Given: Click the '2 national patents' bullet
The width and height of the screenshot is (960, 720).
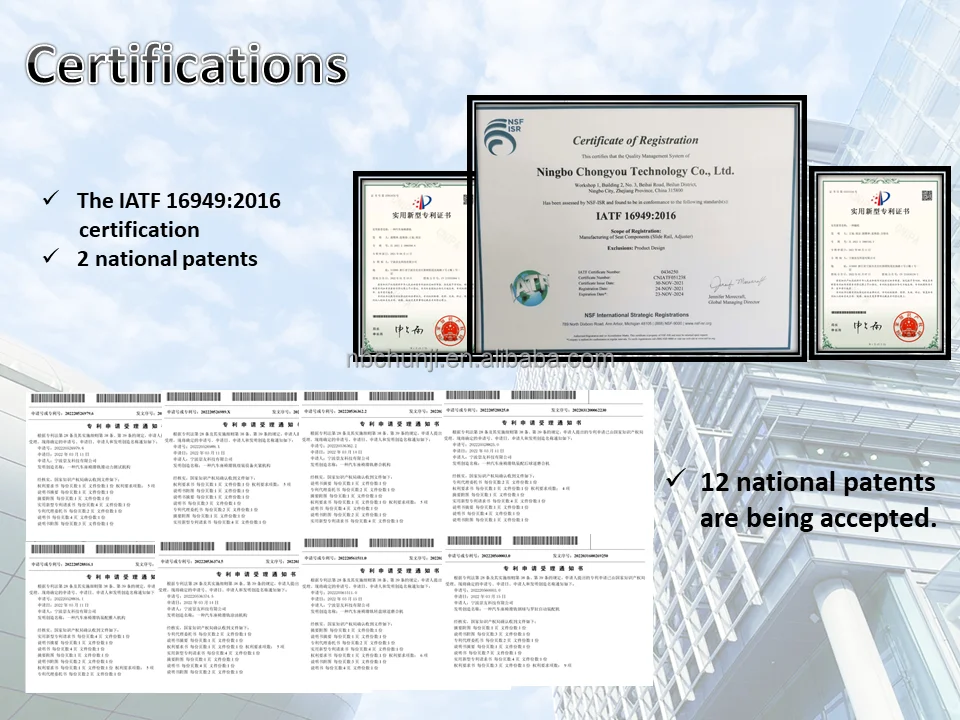Looking at the screenshot, I should coord(167,258).
